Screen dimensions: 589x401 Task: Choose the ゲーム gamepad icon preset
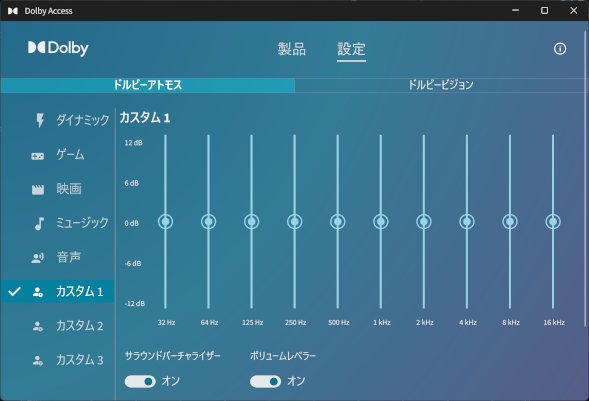[38, 156]
